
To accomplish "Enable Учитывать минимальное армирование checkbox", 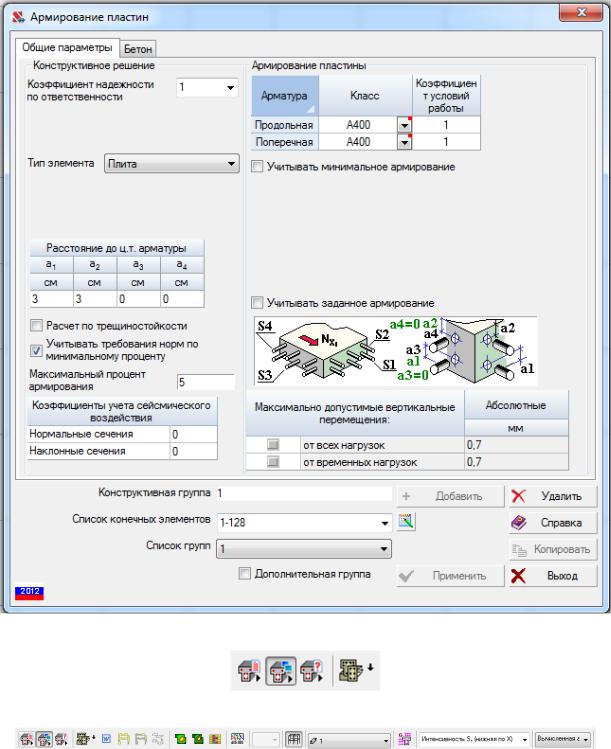I will 257,167.
